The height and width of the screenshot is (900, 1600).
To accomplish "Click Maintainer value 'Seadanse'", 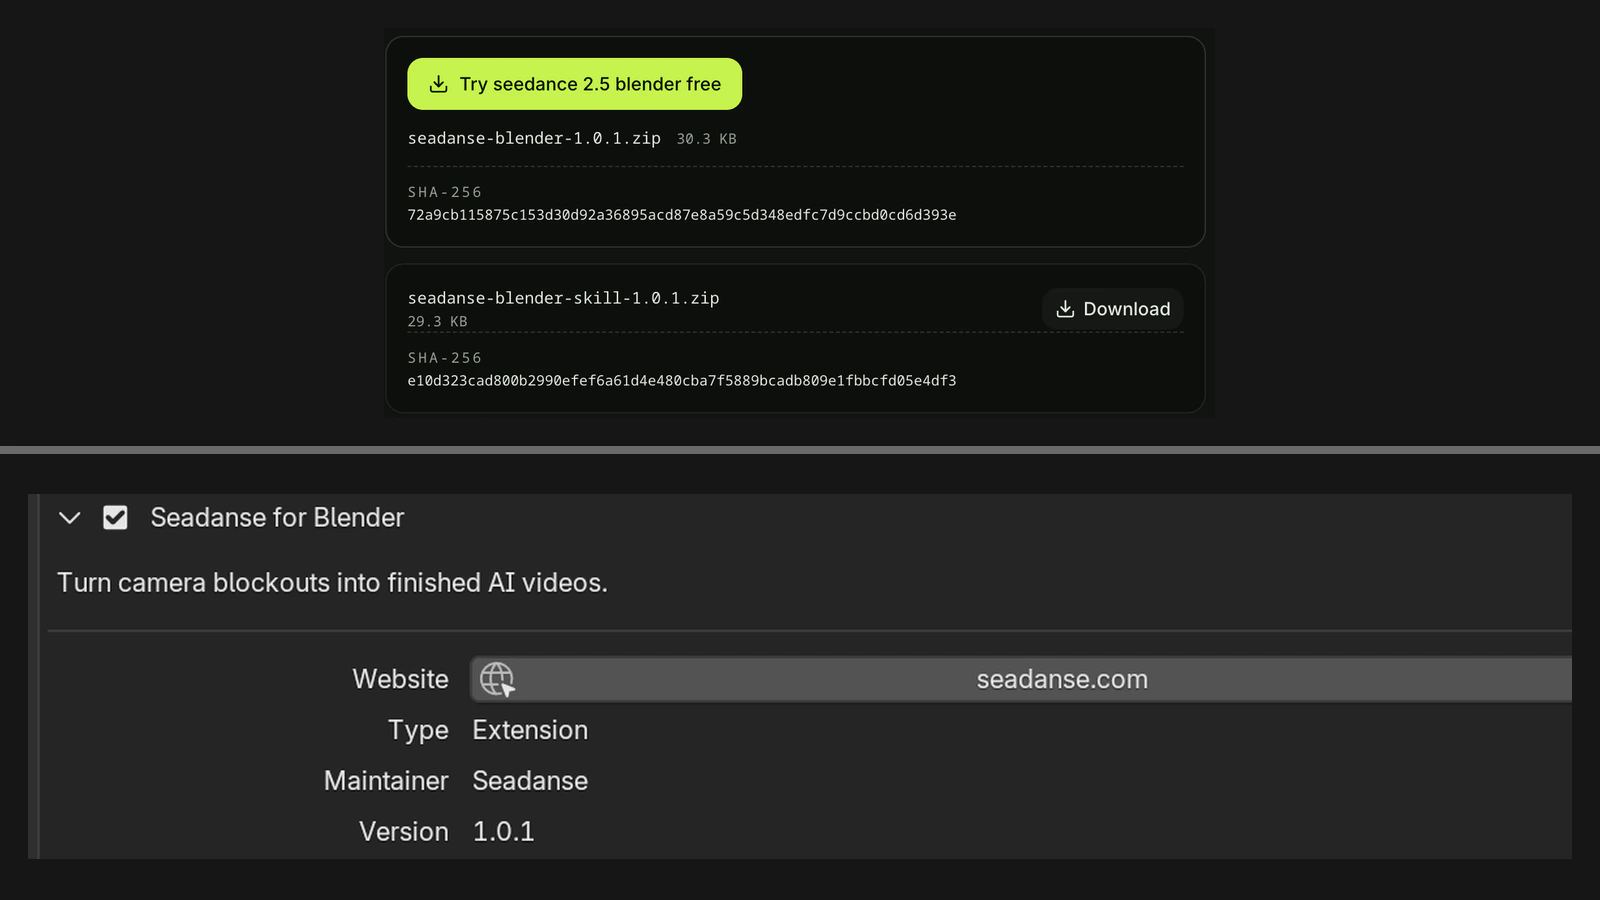I will tap(530, 781).
